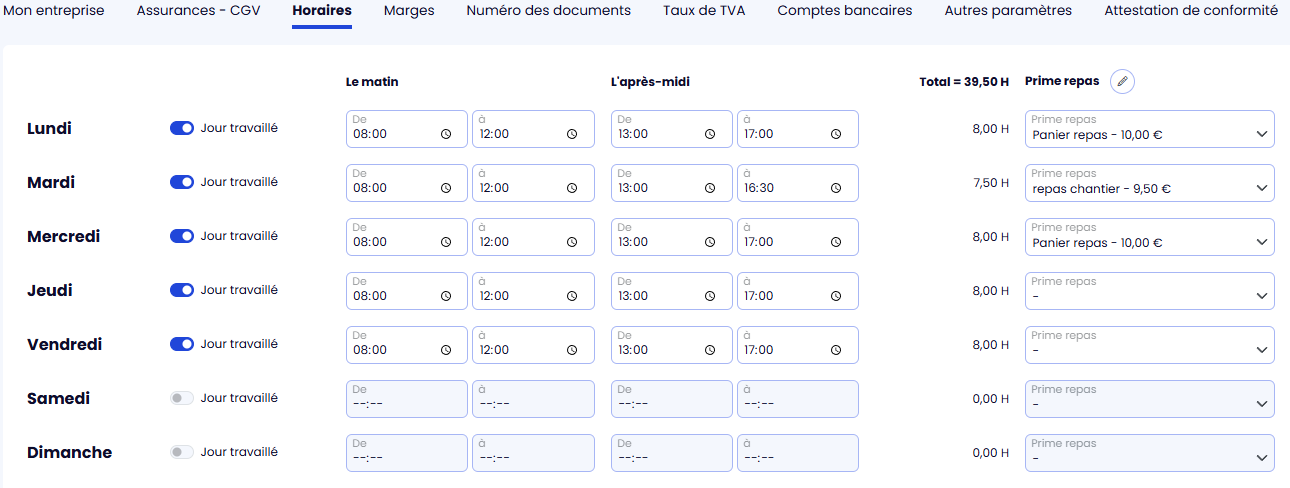1290x488 pixels.
Task: Open Attestation de conformité tab
Action: (1191, 11)
